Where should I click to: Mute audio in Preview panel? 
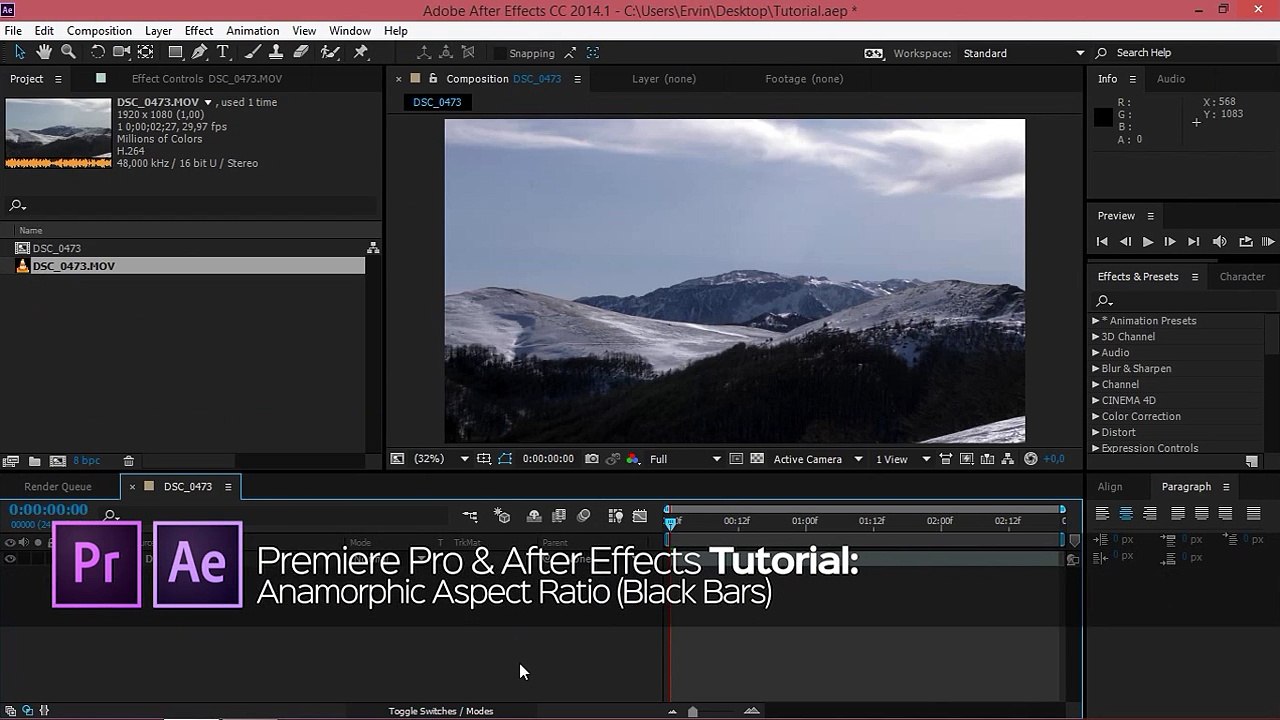click(1219, 242)
